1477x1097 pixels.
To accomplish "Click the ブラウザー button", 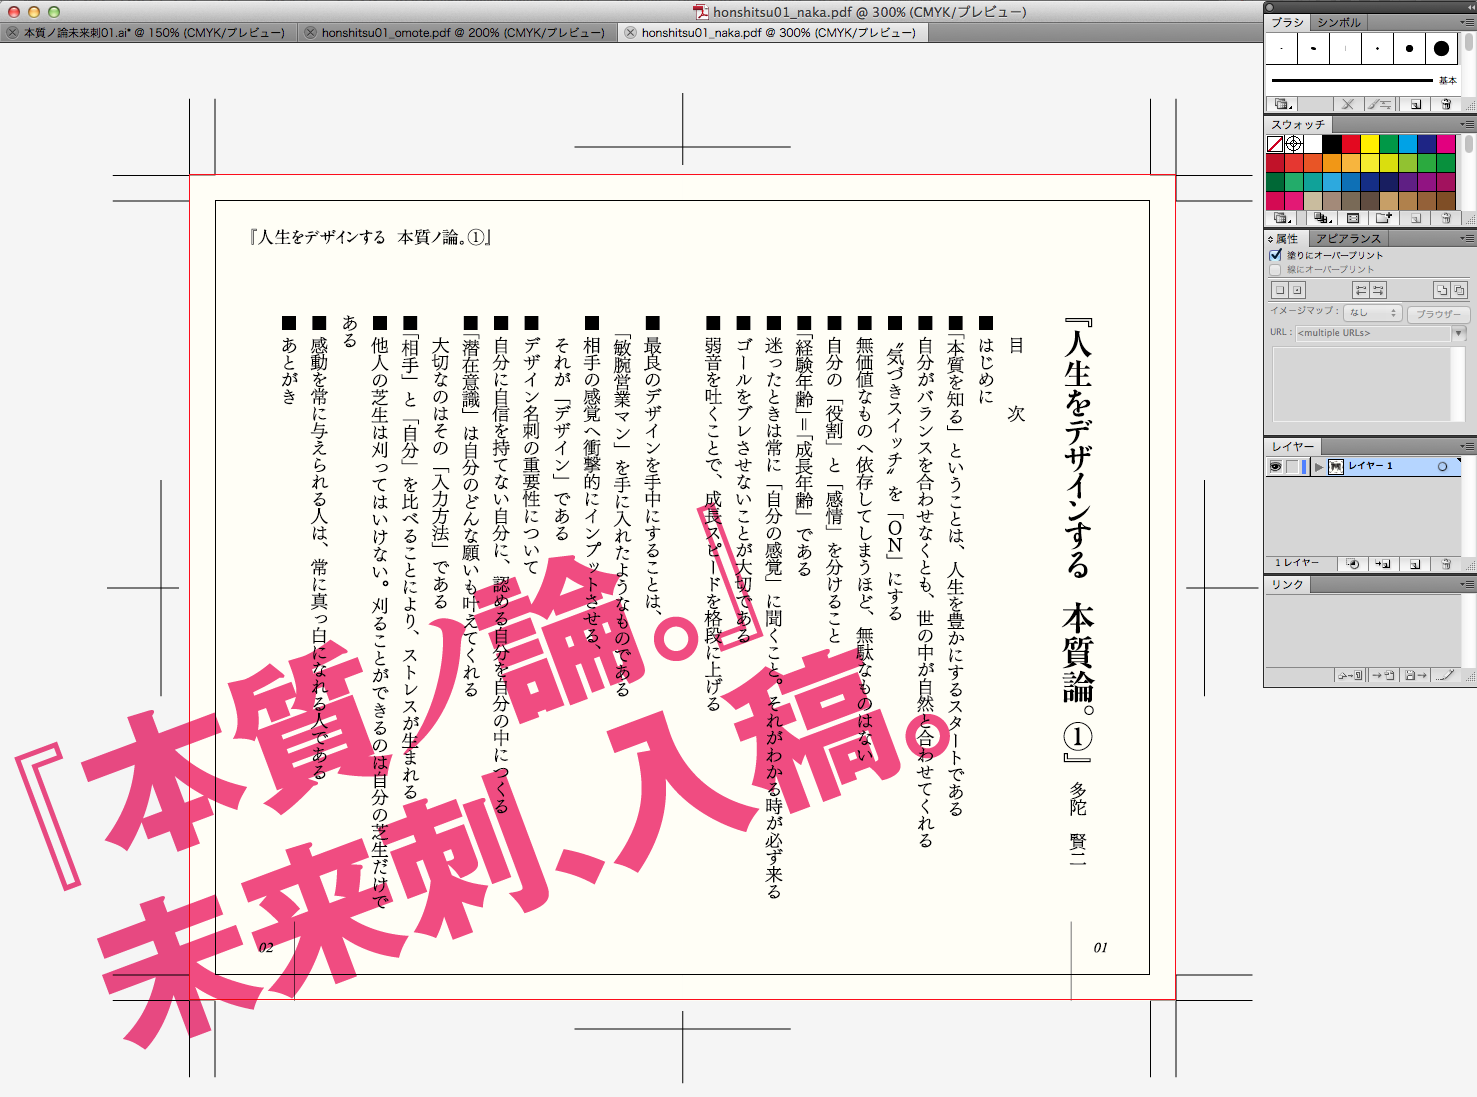I will [x=1438, y=314].
